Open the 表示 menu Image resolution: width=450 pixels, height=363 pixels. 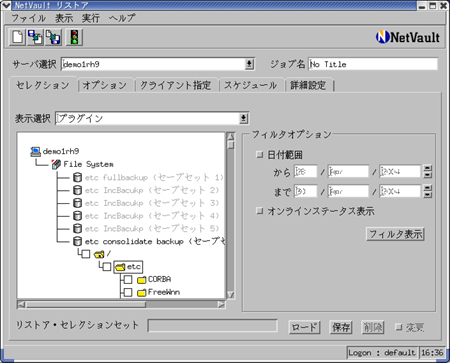(x=64, y=18)
